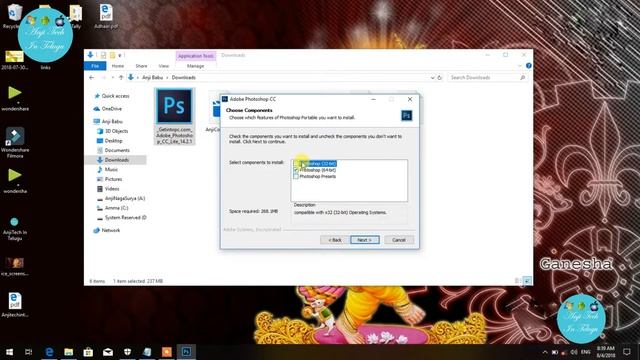
Task: Click the Explorer Up directory arrow
Action: click(x=121, y=77)
